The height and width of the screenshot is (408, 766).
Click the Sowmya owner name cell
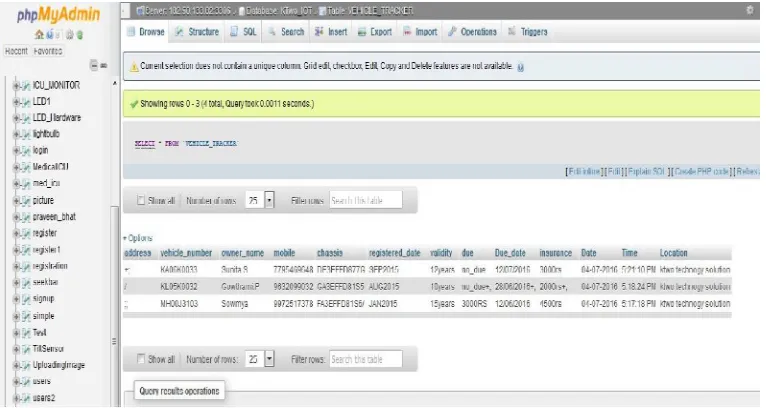(x=234, y=304)
